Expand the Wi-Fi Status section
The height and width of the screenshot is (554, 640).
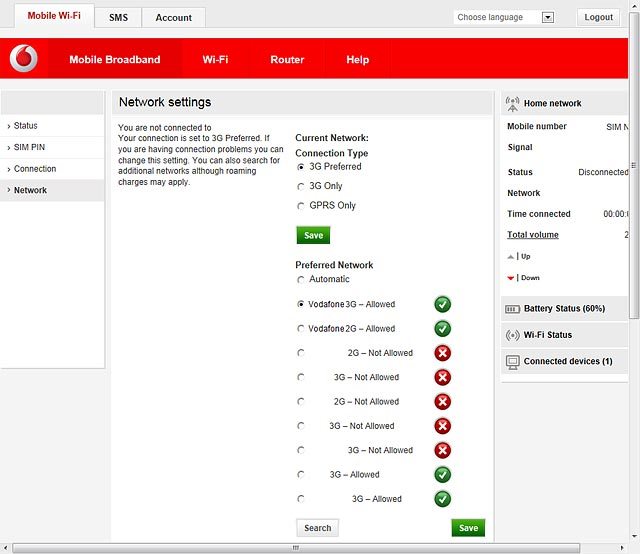(564, 335)
